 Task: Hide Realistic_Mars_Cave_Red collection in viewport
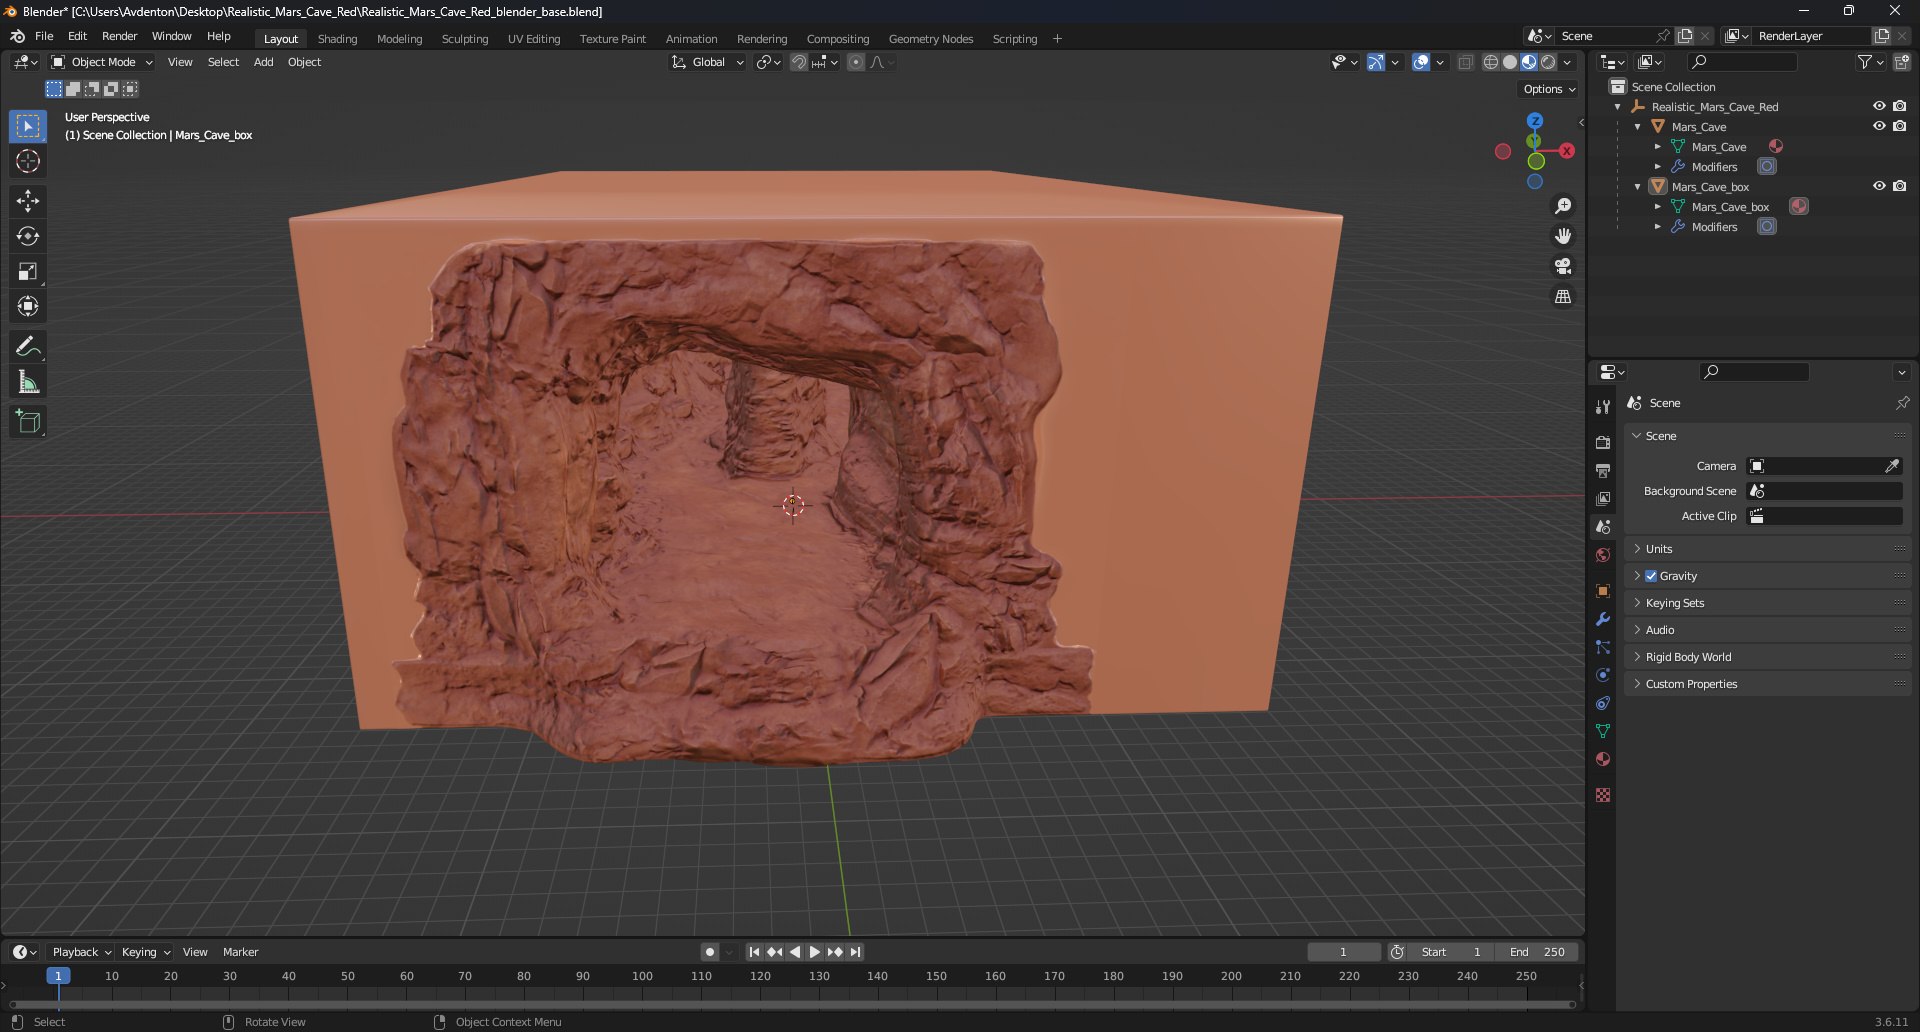coord(1879,106)
